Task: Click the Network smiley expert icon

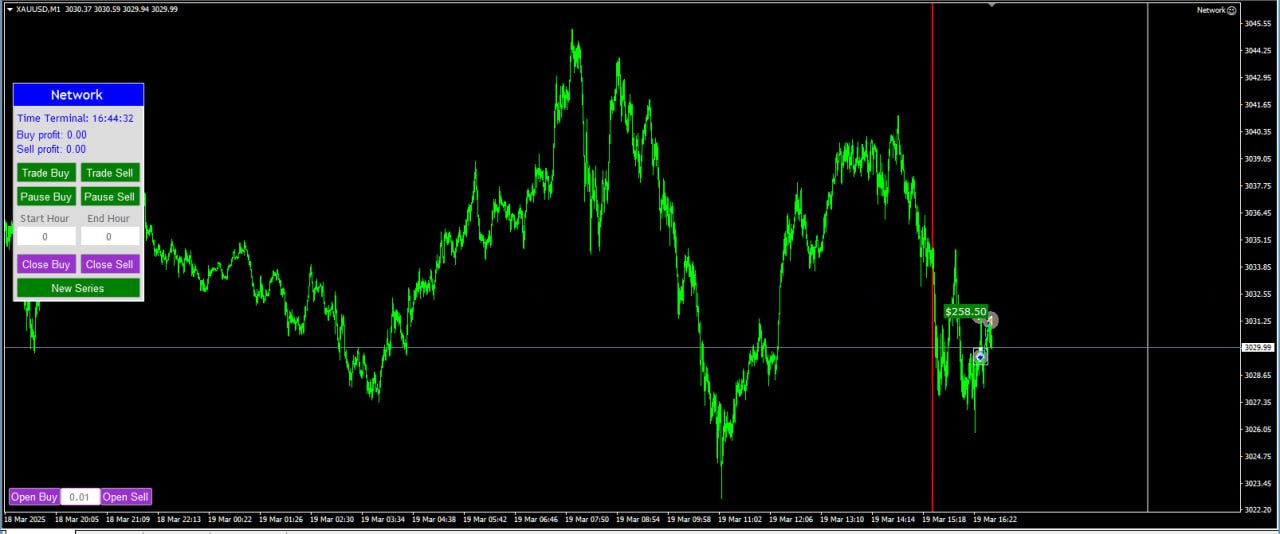Action: tap(1231, 10)
